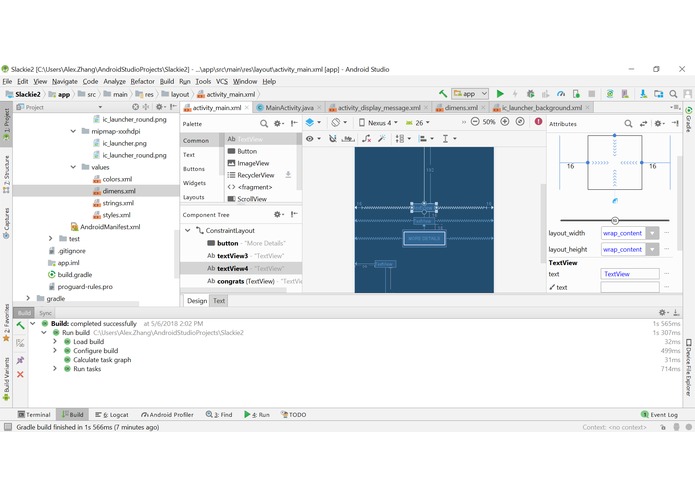This screenshot has width=695, height=494.
Task: Click red X close icon in Build panel
Action: pyautogui.click(x=20, y=374)
